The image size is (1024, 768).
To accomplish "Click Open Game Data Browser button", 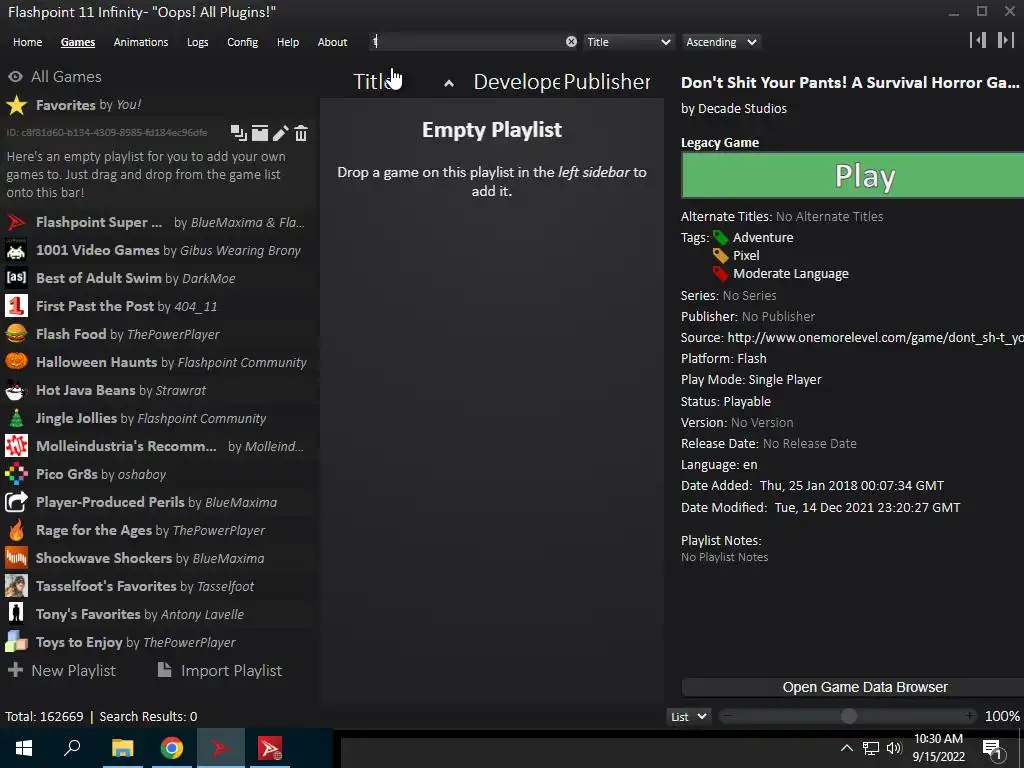I will 852,687.
